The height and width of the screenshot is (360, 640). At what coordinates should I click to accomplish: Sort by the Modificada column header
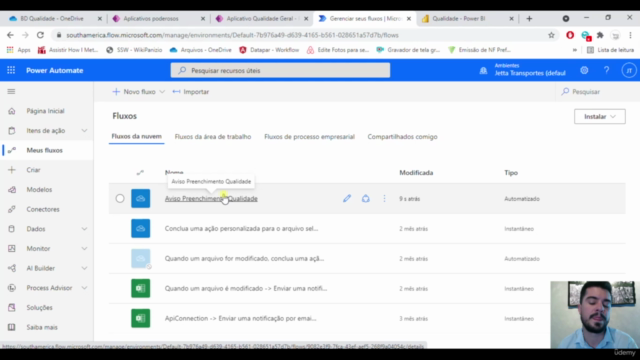(416, 173)
